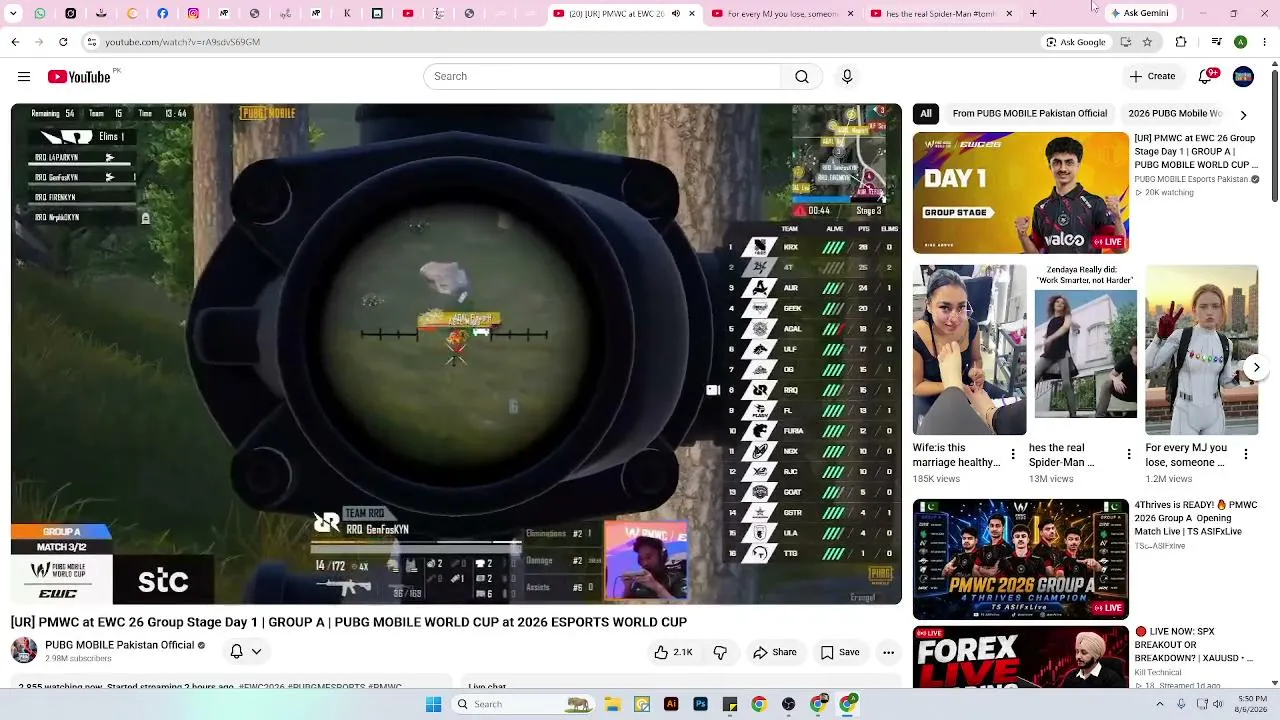Screen dimensions: 1280x720
Task: Open browser extensions puzzle icon
Action: tap(1181, 42)
